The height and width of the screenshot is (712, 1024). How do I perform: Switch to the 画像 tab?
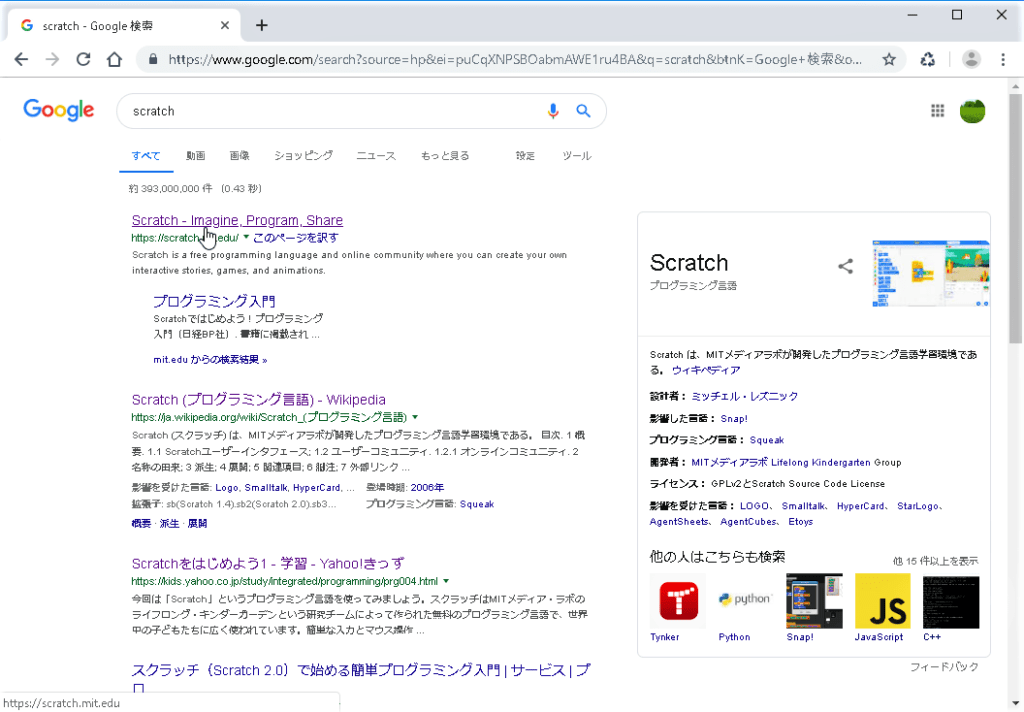[240, 155]
